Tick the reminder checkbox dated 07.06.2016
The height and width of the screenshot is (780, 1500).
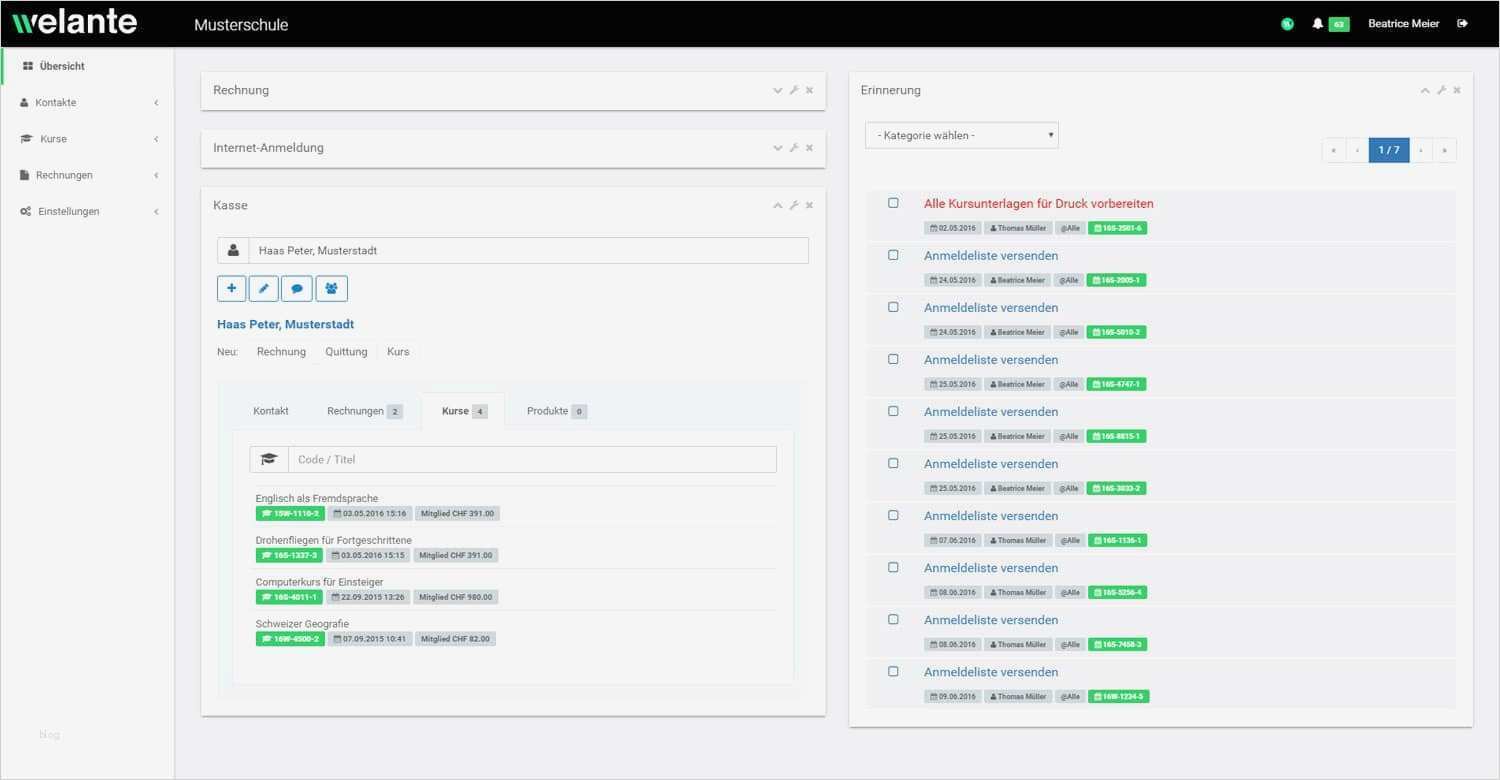coord(893,515)
